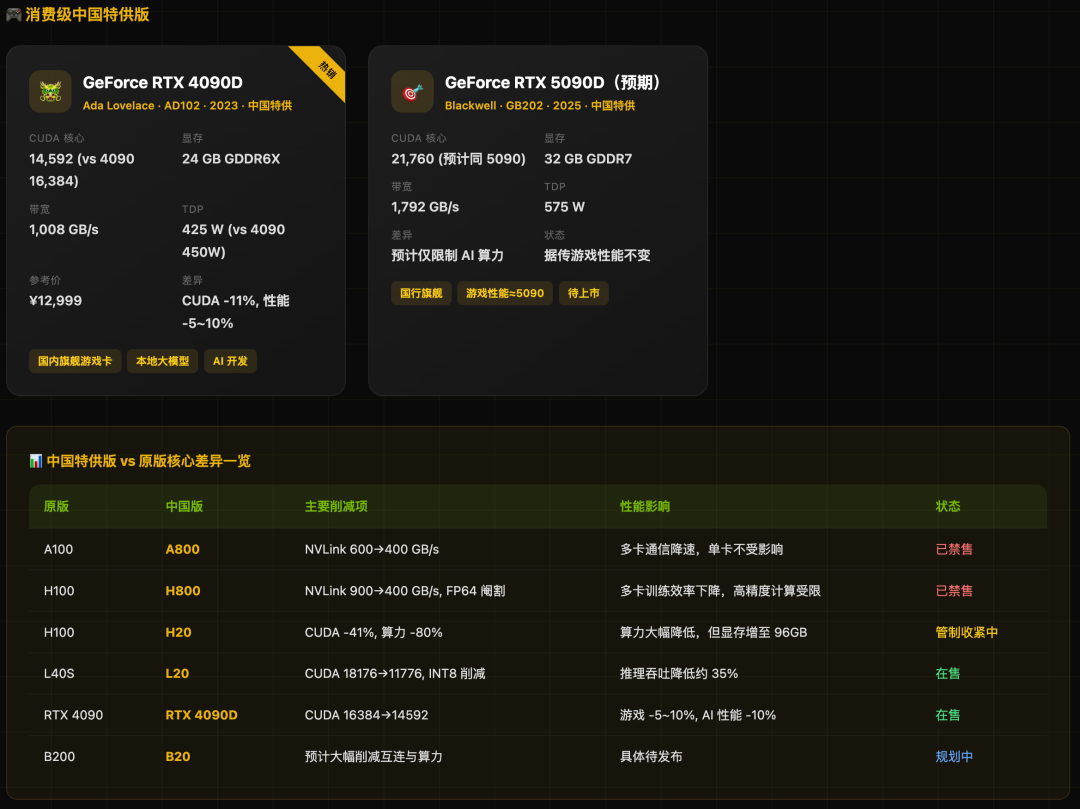Click the 1,792 GB/s bandwidth value
Viewport: 1080px width, 809px height.
pyautogui.click(x=425, y=207)
